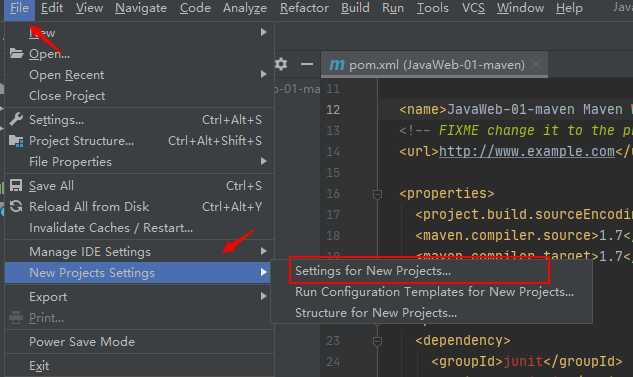
Task: Open the Window menu
Action: (x=520, y=8)
